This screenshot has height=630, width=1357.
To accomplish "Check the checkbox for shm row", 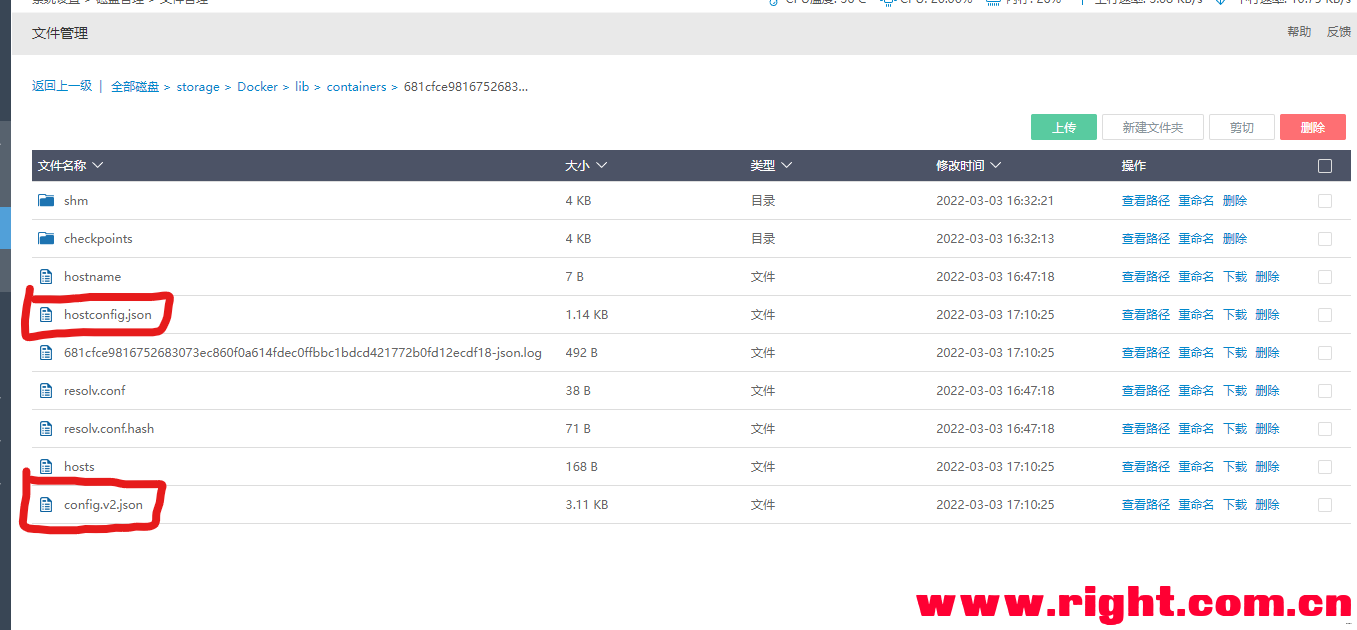I will (x=1325, y=201).
